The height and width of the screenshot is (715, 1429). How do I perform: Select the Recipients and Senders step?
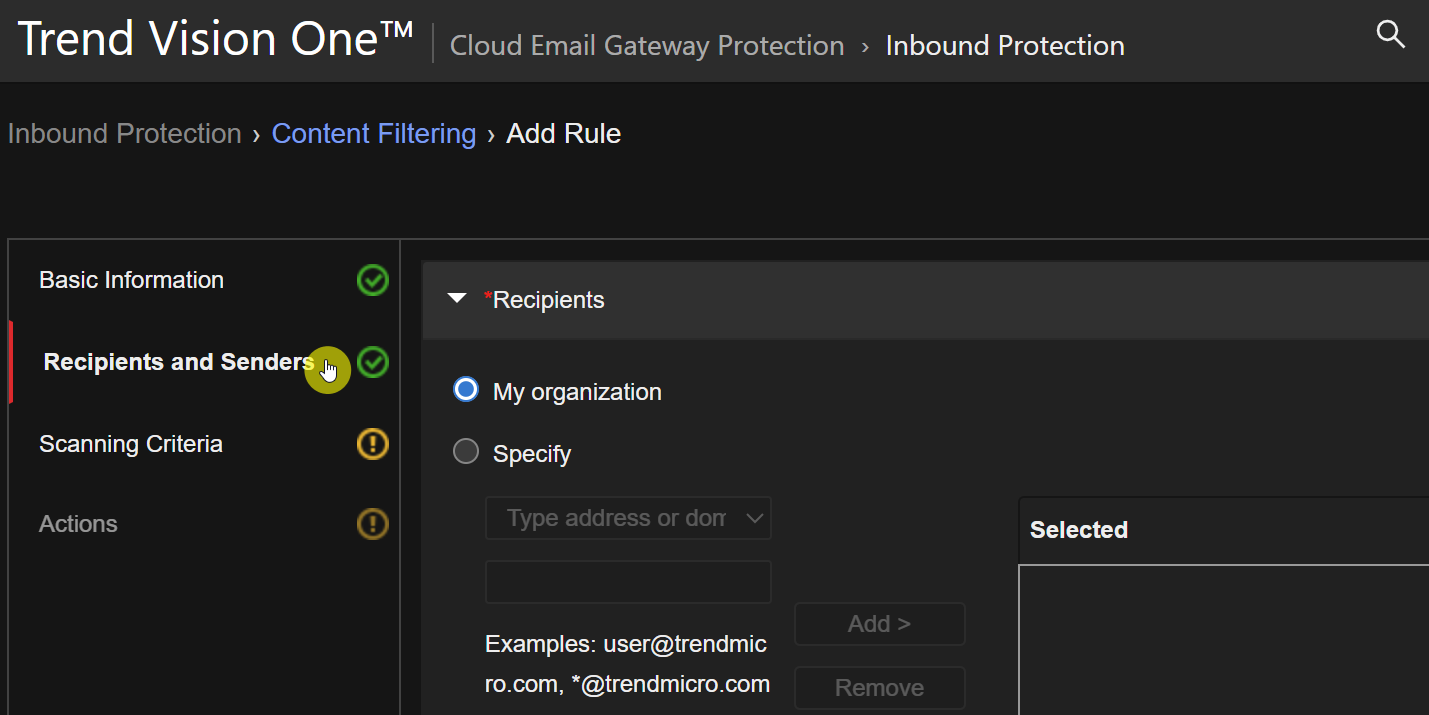(178, 362)
